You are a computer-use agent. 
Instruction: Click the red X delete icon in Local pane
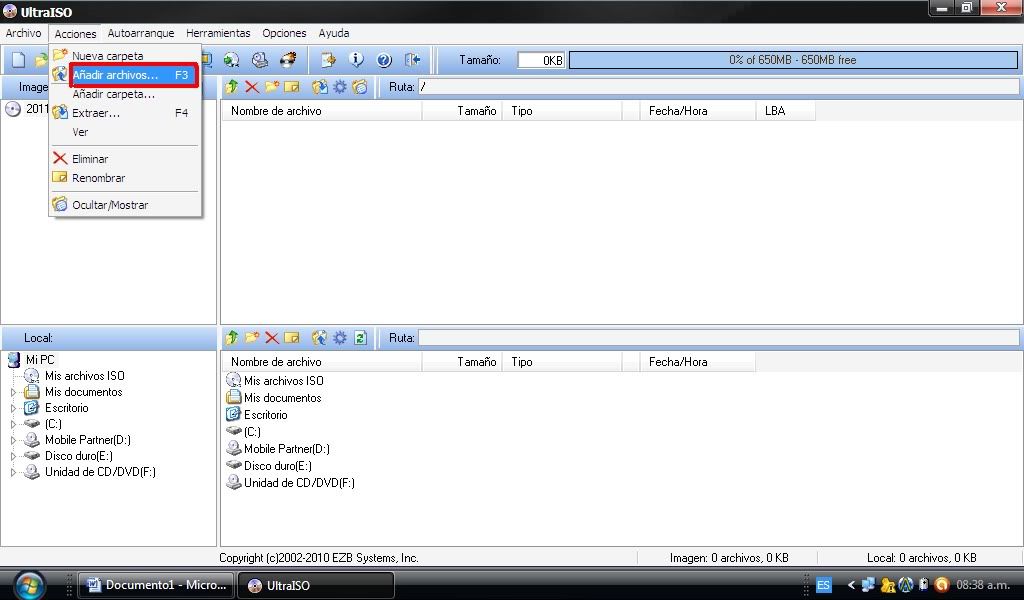pos(272,338)
